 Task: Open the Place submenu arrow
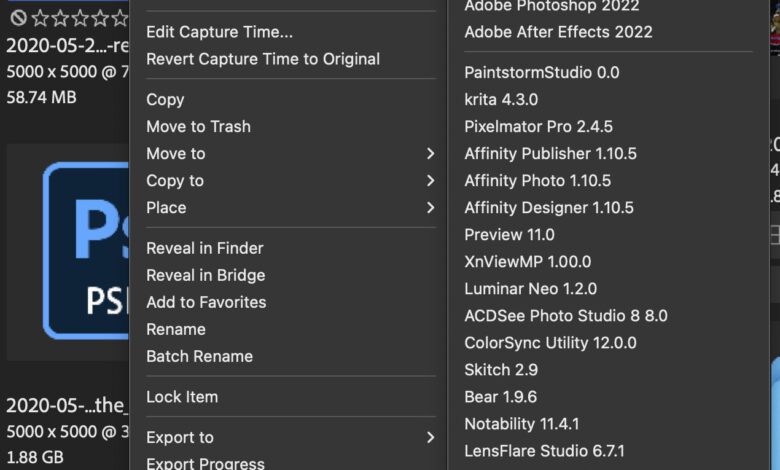430,208
